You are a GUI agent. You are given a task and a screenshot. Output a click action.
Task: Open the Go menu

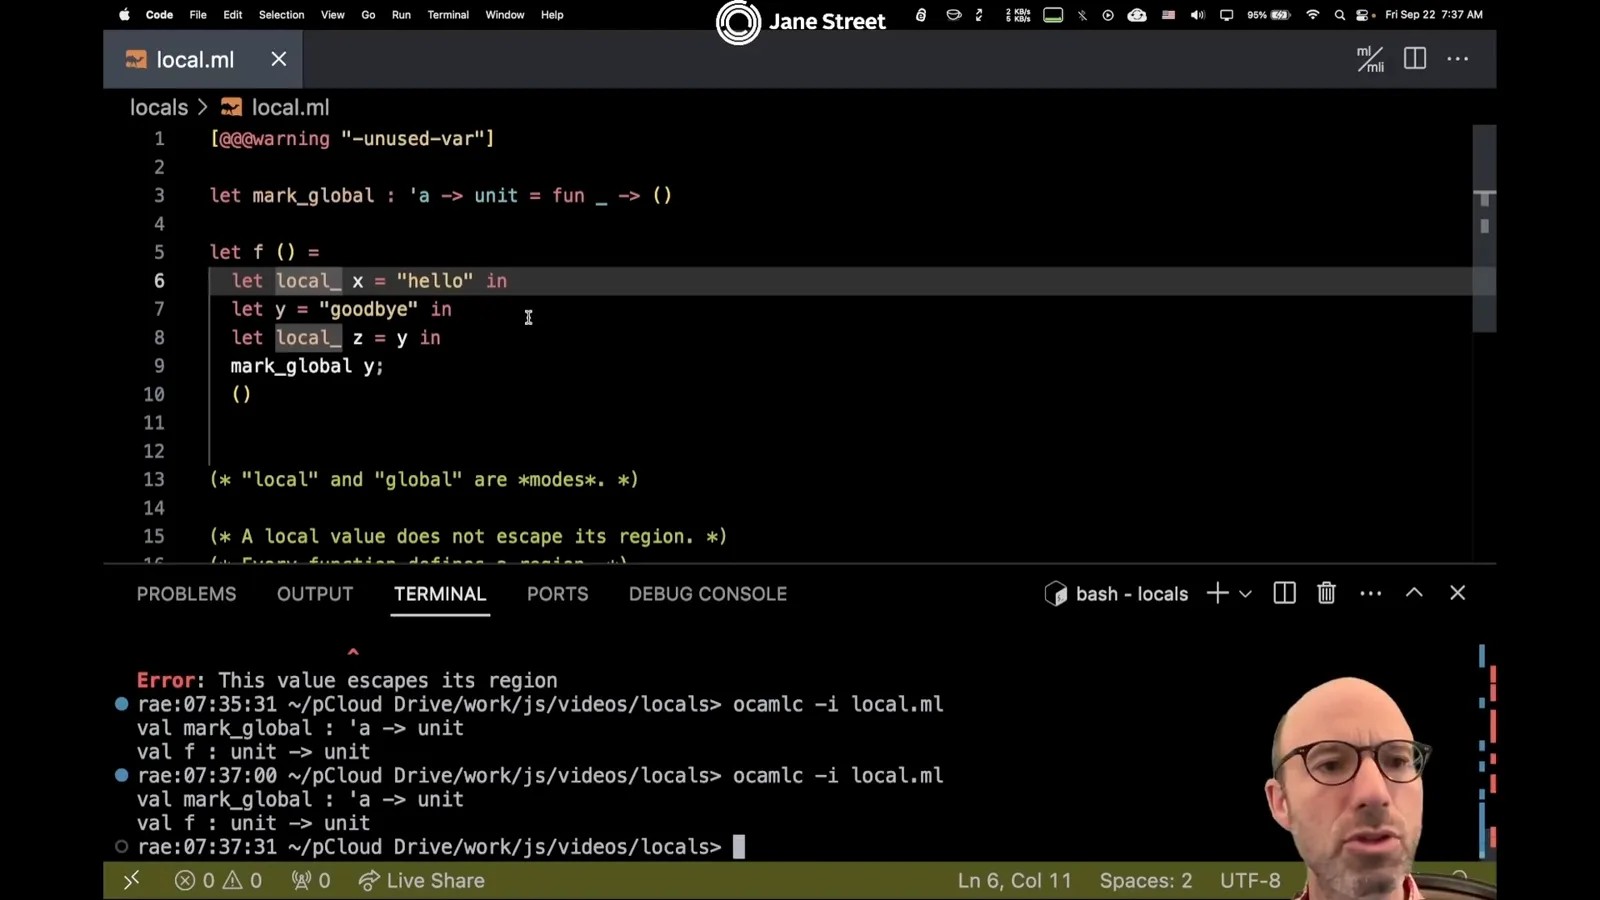pos(368,15)
